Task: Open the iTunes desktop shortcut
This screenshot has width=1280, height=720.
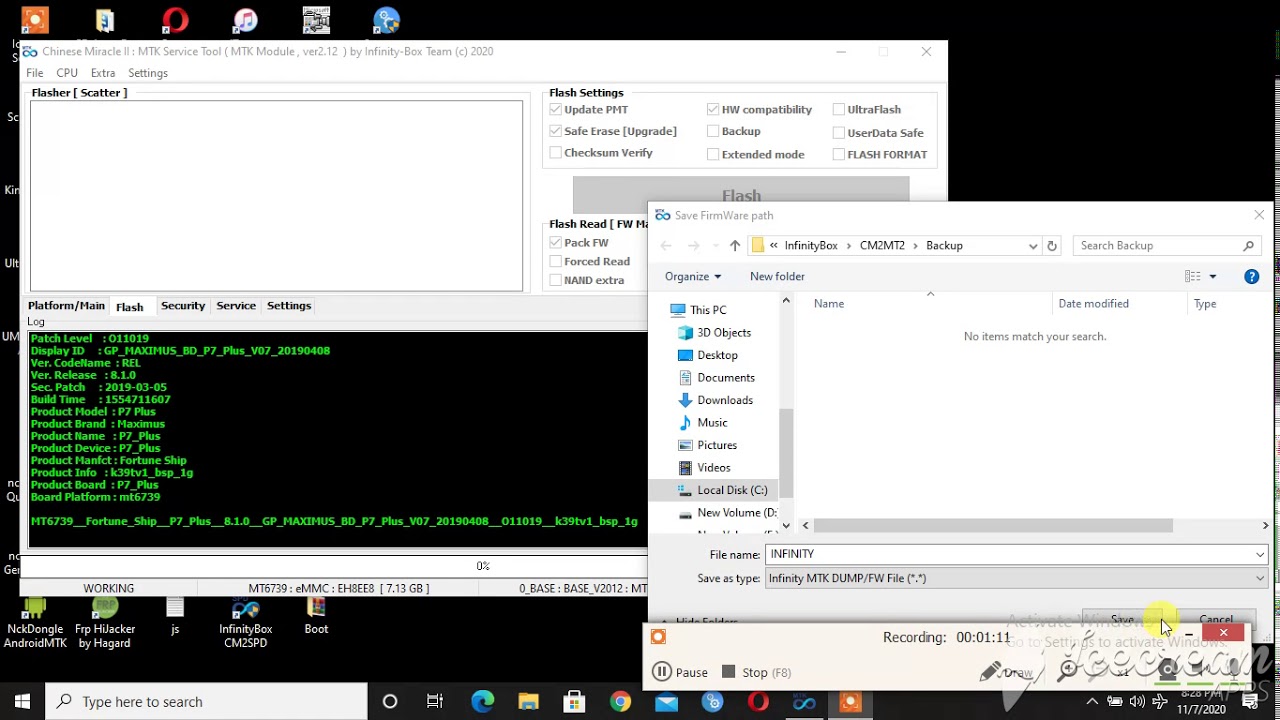Action: point(245,20)
